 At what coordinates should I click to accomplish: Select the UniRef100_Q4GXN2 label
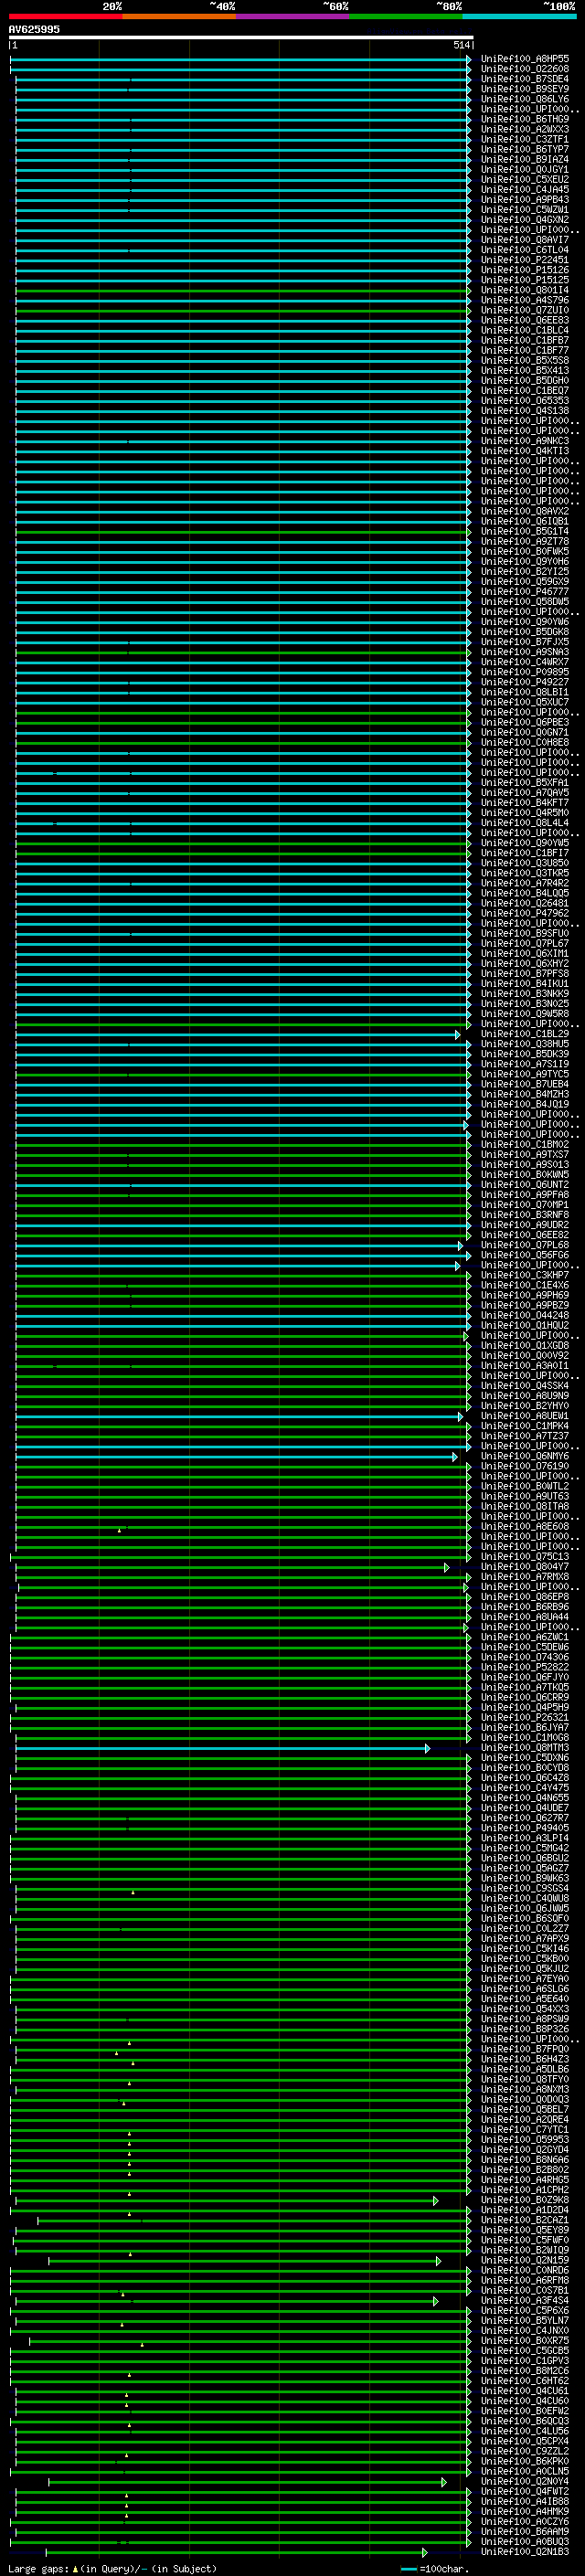[525, 220]
